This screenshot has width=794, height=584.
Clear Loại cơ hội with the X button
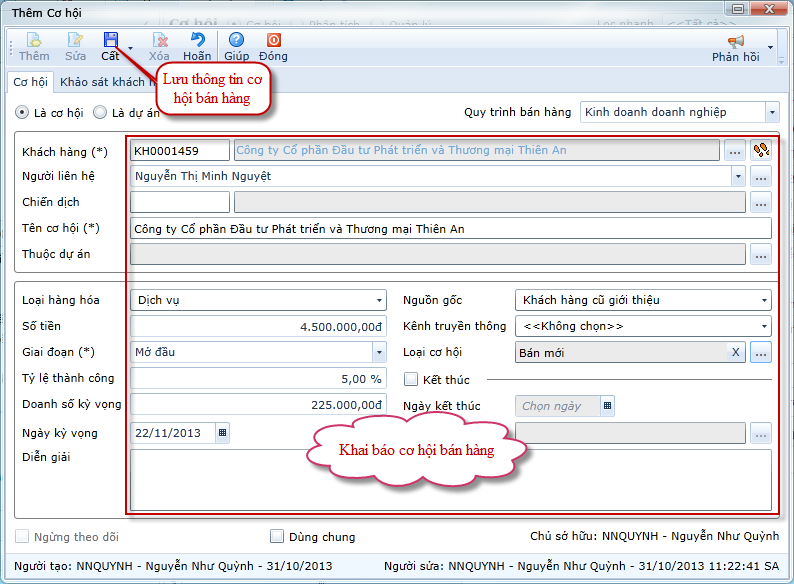click(x=736, y=352)
